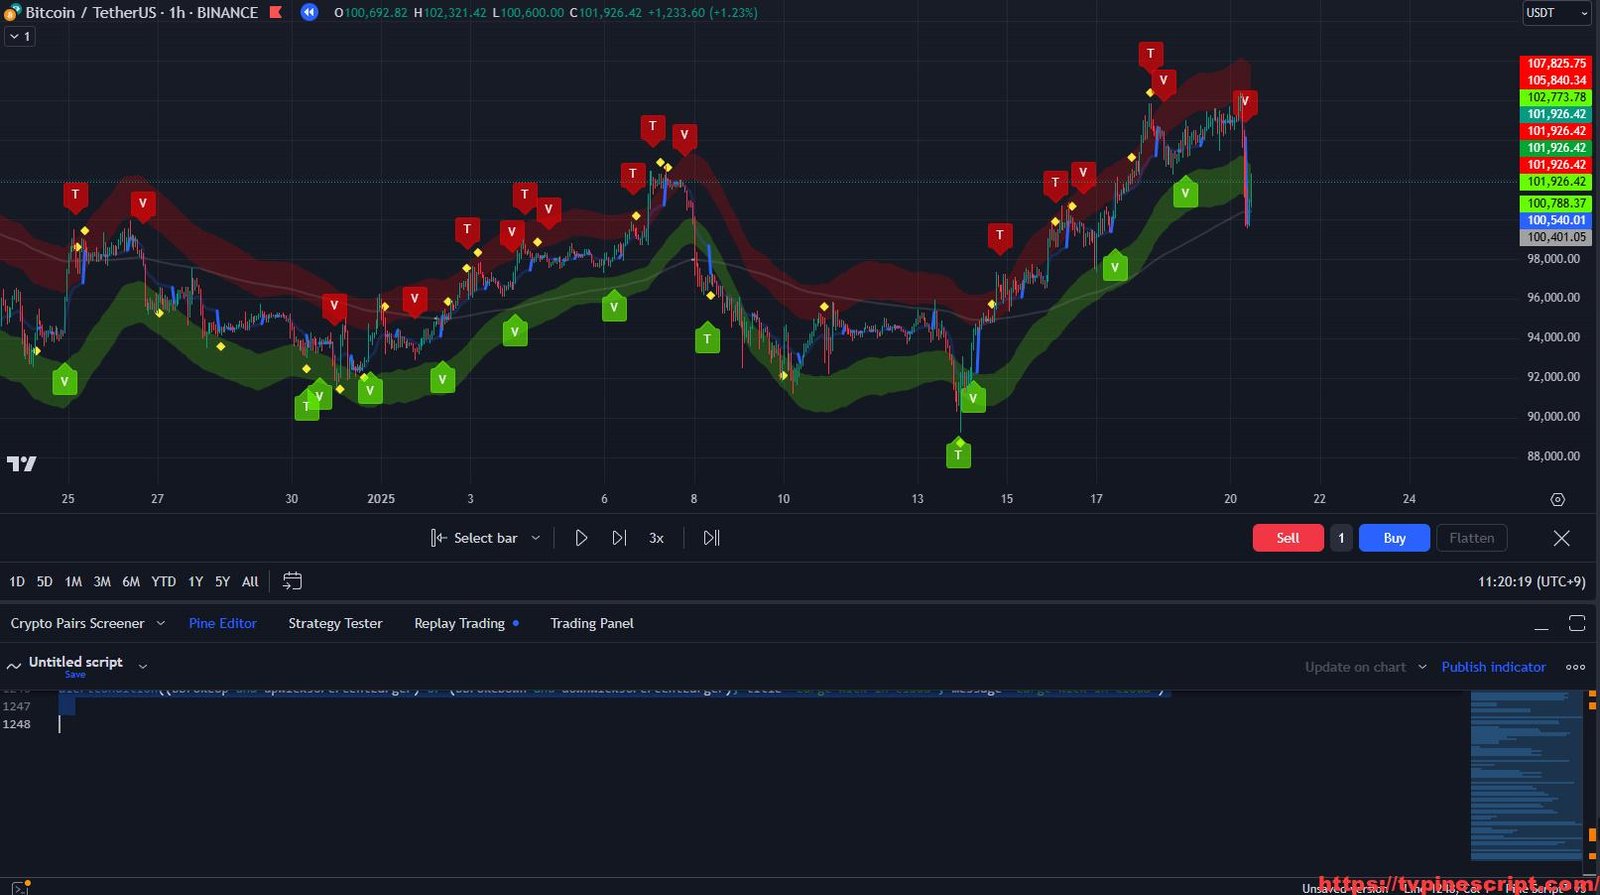Open the Trading Panel tab
1600x895 pixels.
(591, 623)
